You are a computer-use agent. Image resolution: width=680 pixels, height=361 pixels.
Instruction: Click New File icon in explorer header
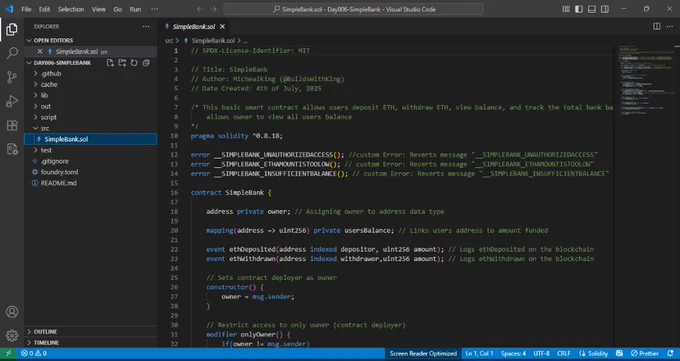coord(110,63)
